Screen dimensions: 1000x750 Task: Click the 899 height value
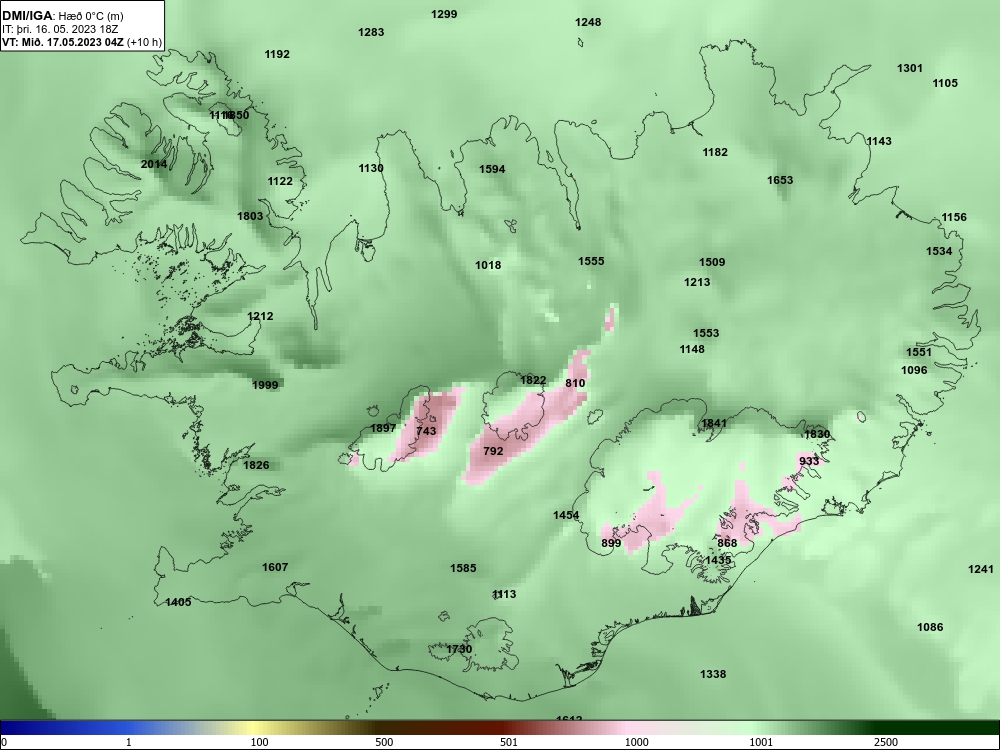point(611,543)
